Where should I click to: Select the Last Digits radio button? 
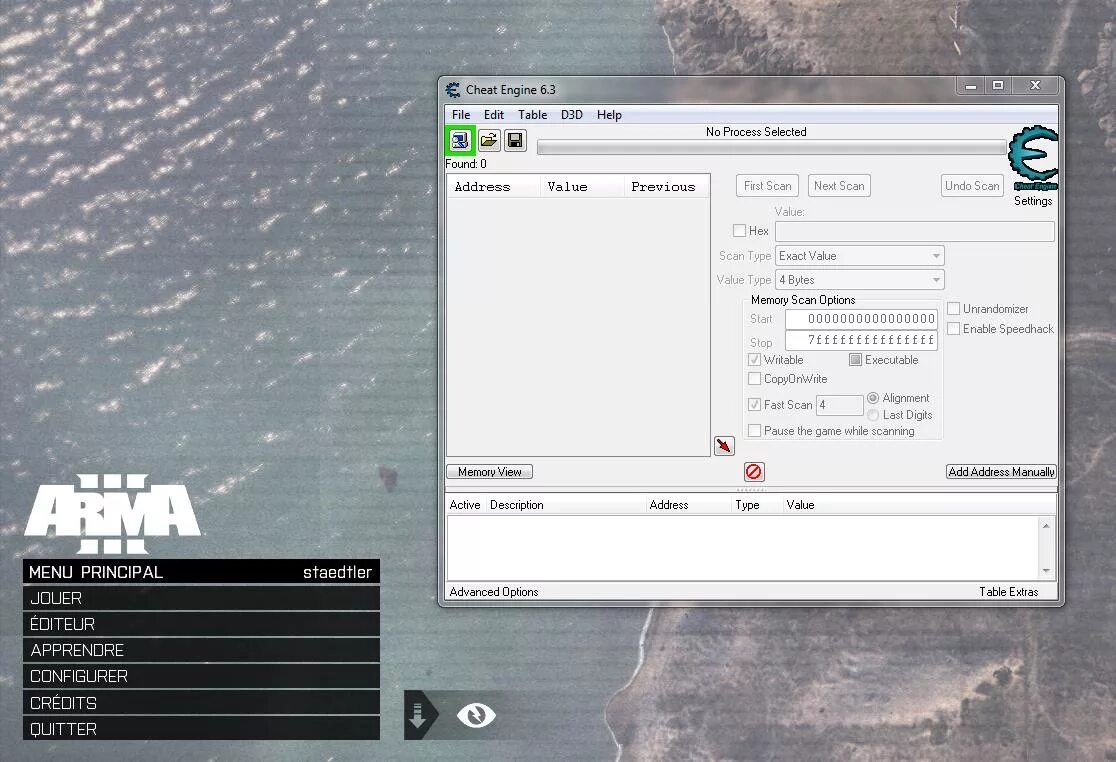[x=873, y=415]
